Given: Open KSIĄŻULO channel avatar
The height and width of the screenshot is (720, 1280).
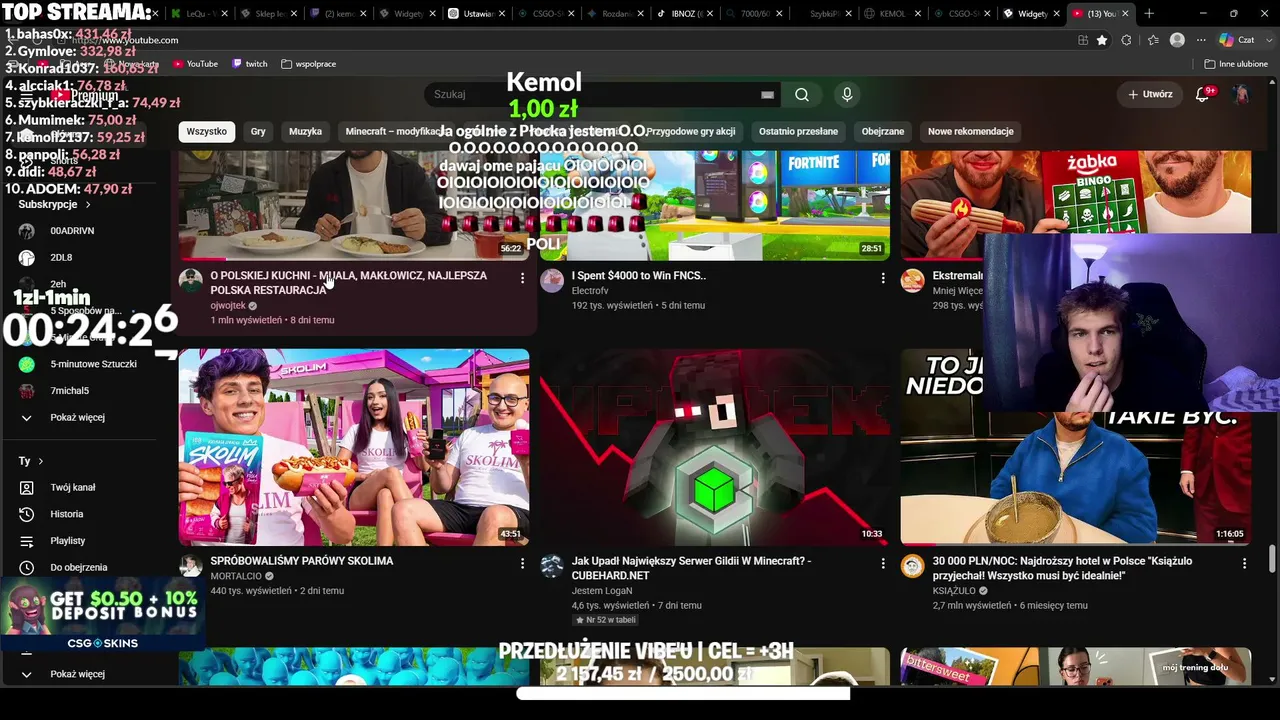Looking at the screenshot, I should click(912, 567).
